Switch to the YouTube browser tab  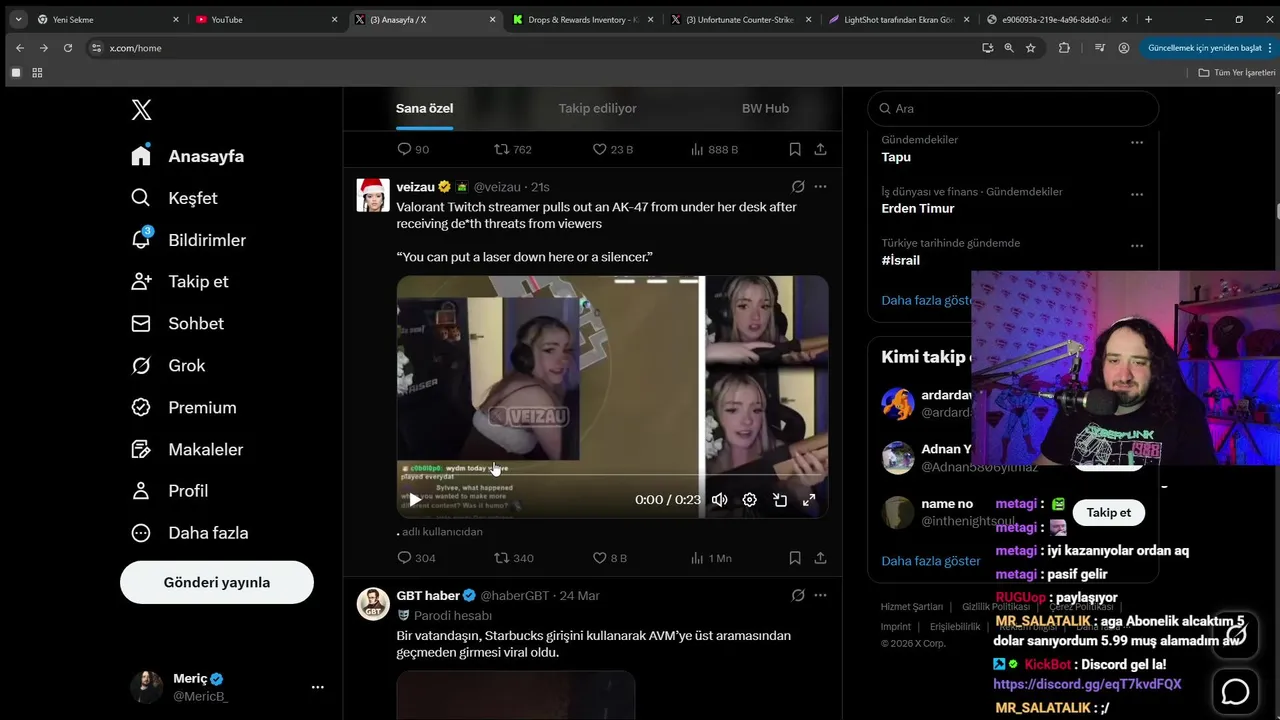[x=265, y=19]
